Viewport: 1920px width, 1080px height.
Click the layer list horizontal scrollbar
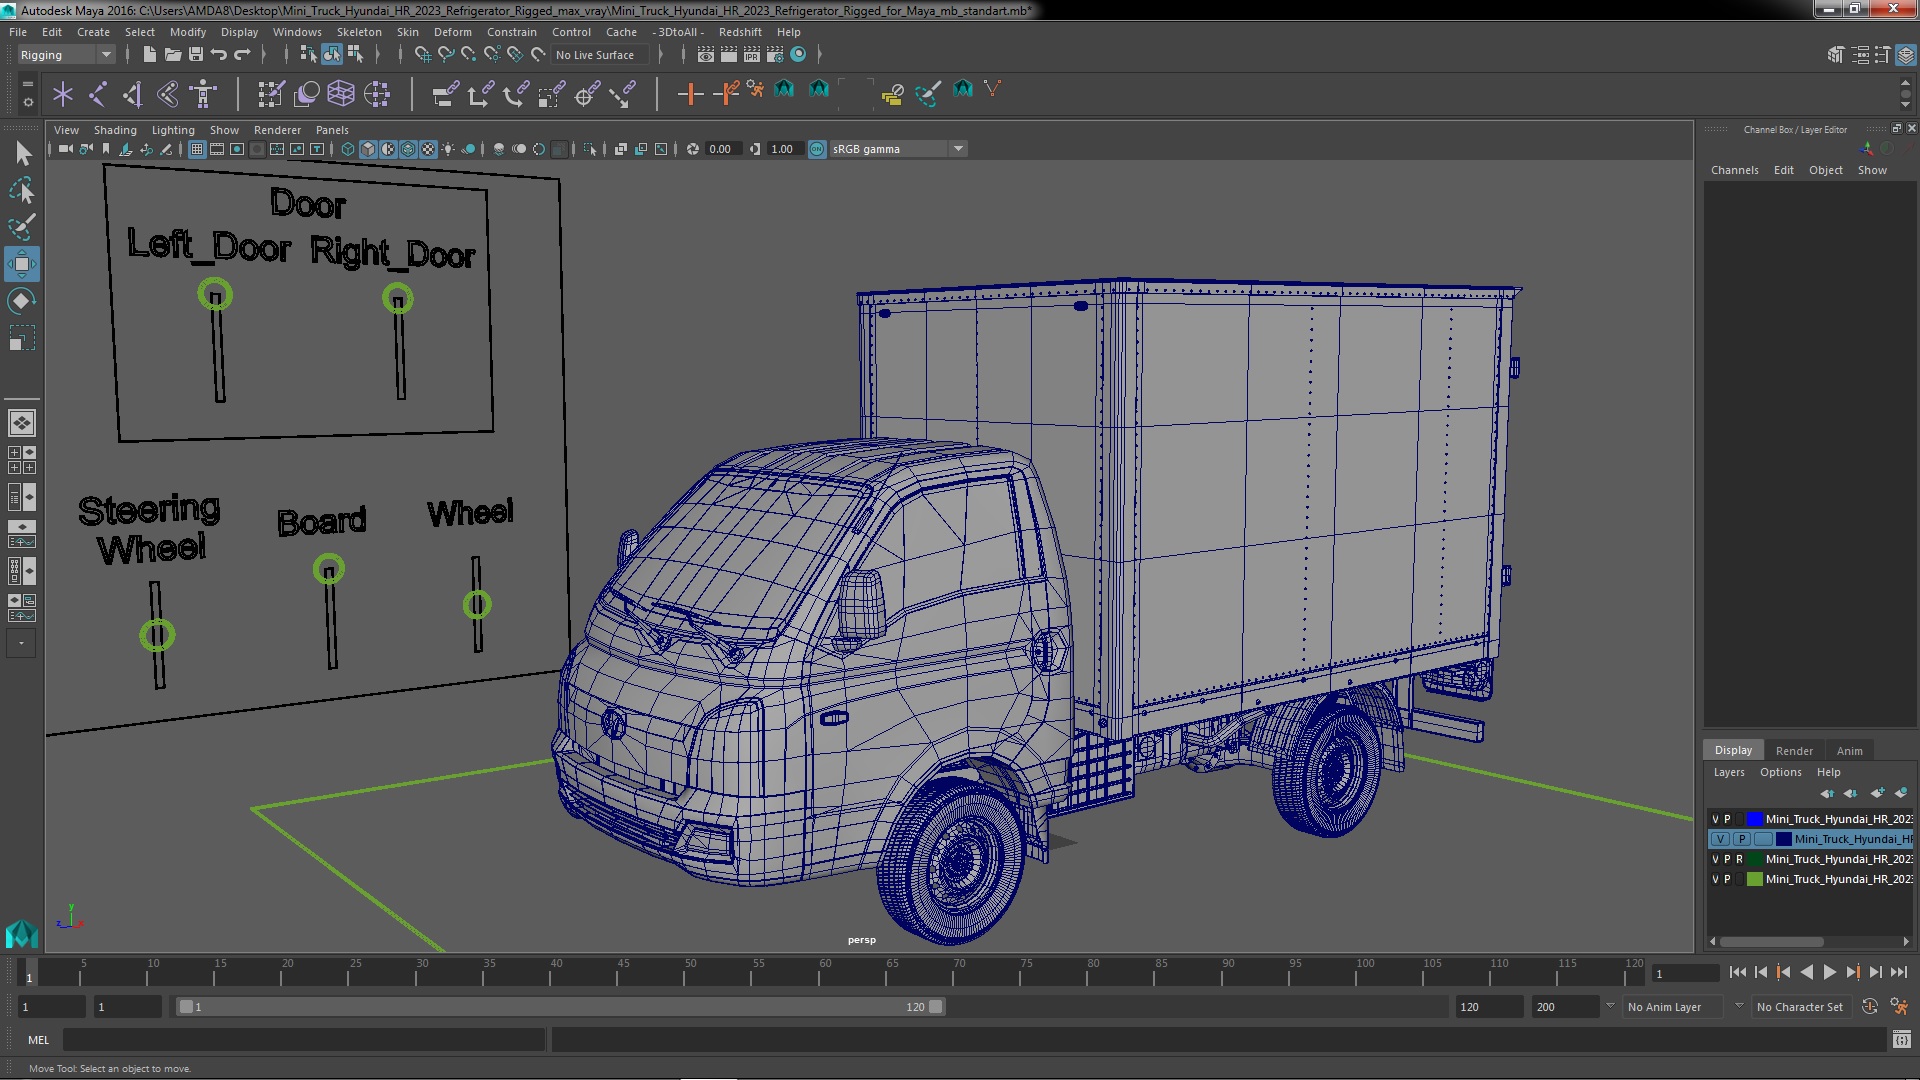1772,942
